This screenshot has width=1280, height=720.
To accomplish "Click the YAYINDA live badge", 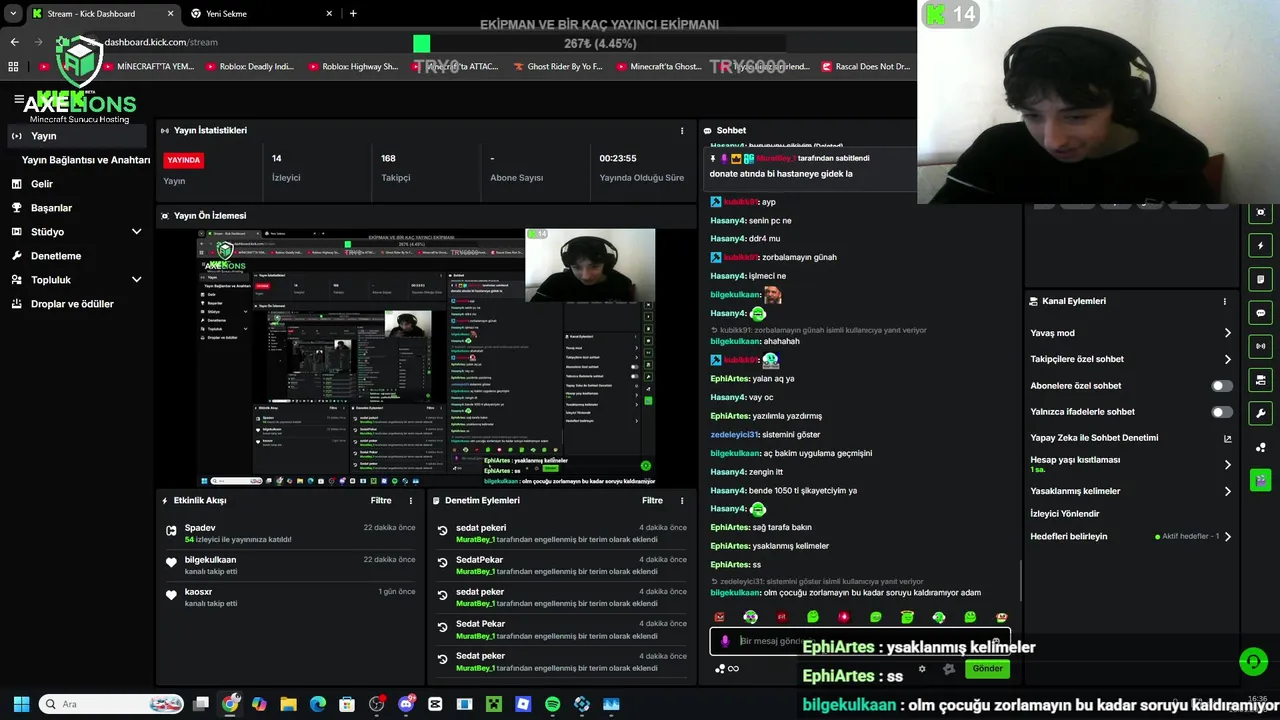I will [x=184, y=160].
